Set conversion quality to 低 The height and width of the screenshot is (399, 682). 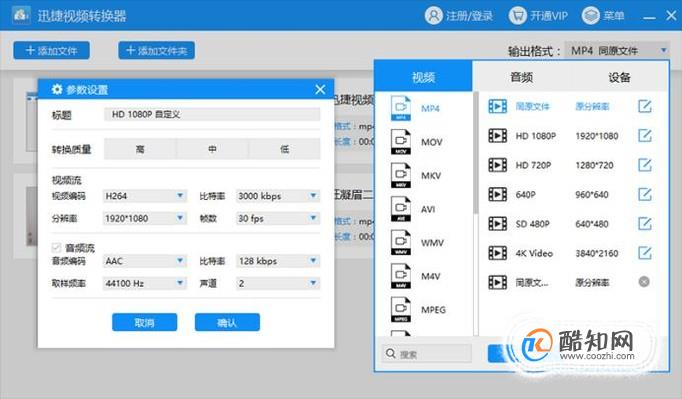point(284,149)
